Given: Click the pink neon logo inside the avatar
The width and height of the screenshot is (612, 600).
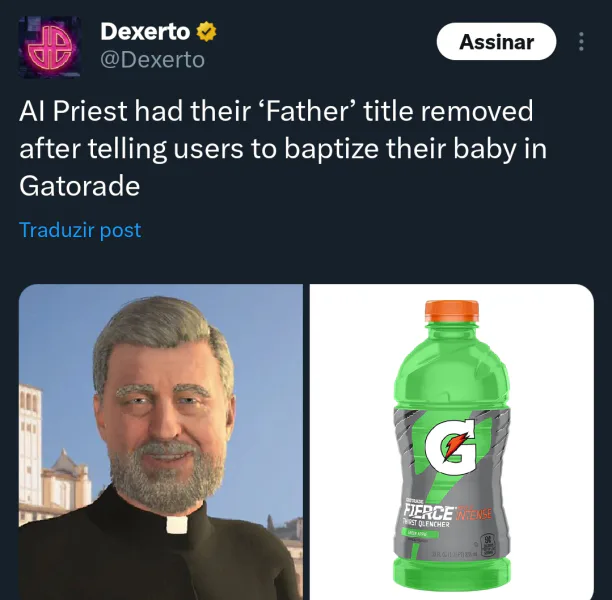Looking at the screenshot, I should click(50, 47).
